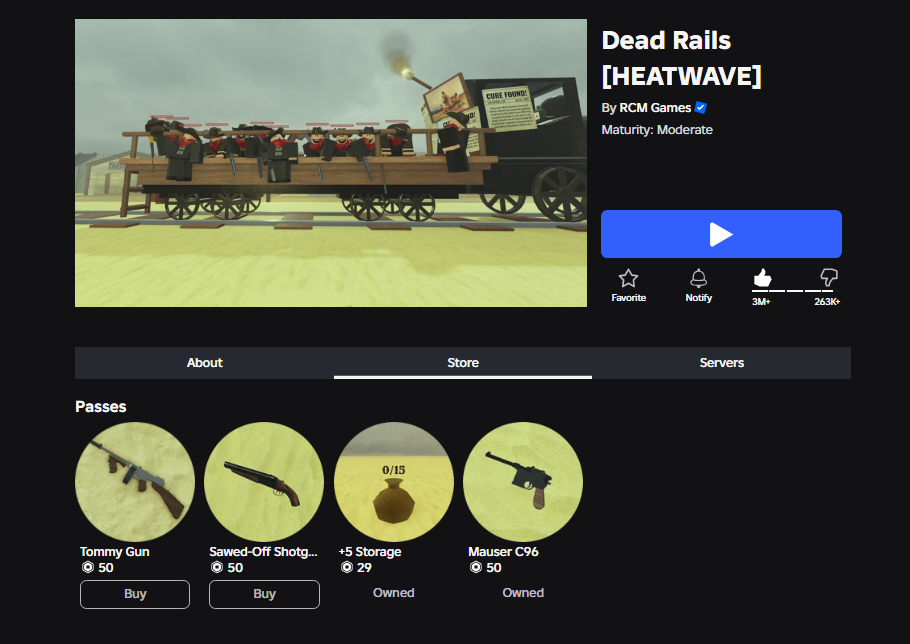Image resolution: width=910 pixels, height=644 pixels.
Task: Click the Maturity: Moderate label
Action: click(657, 130)
